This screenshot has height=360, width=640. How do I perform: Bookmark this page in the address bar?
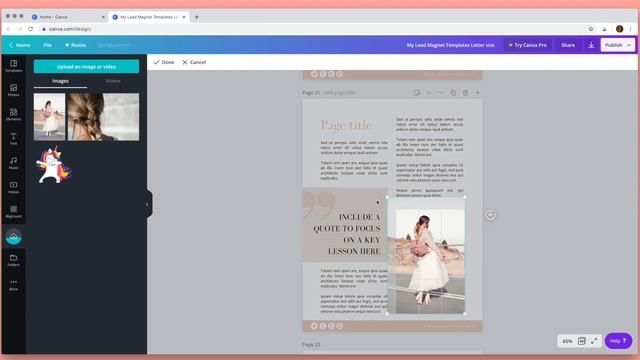[x=591, y=29]
